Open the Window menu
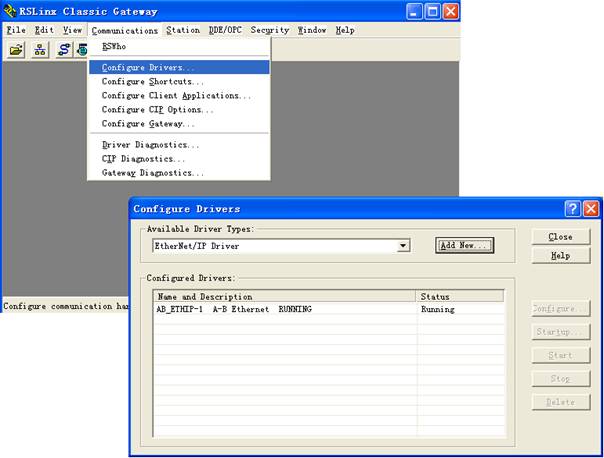 (312, 30)
